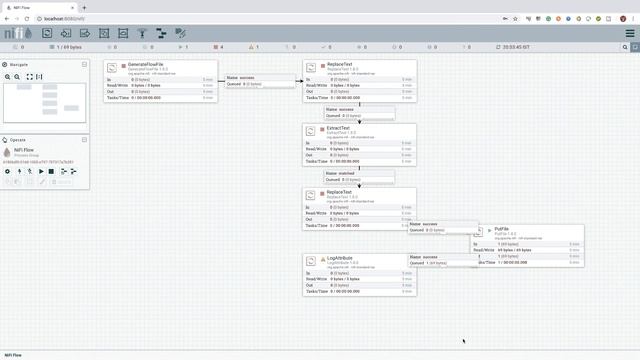Image resolution: width=640 pixels, height=360 pixels.
Task: Reload the browser page
Action: 27,19
